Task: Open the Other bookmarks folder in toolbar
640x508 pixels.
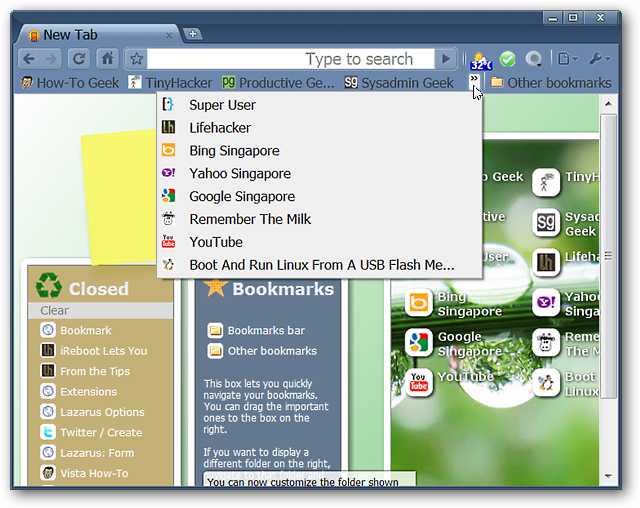Action: (x=551, y=83)
